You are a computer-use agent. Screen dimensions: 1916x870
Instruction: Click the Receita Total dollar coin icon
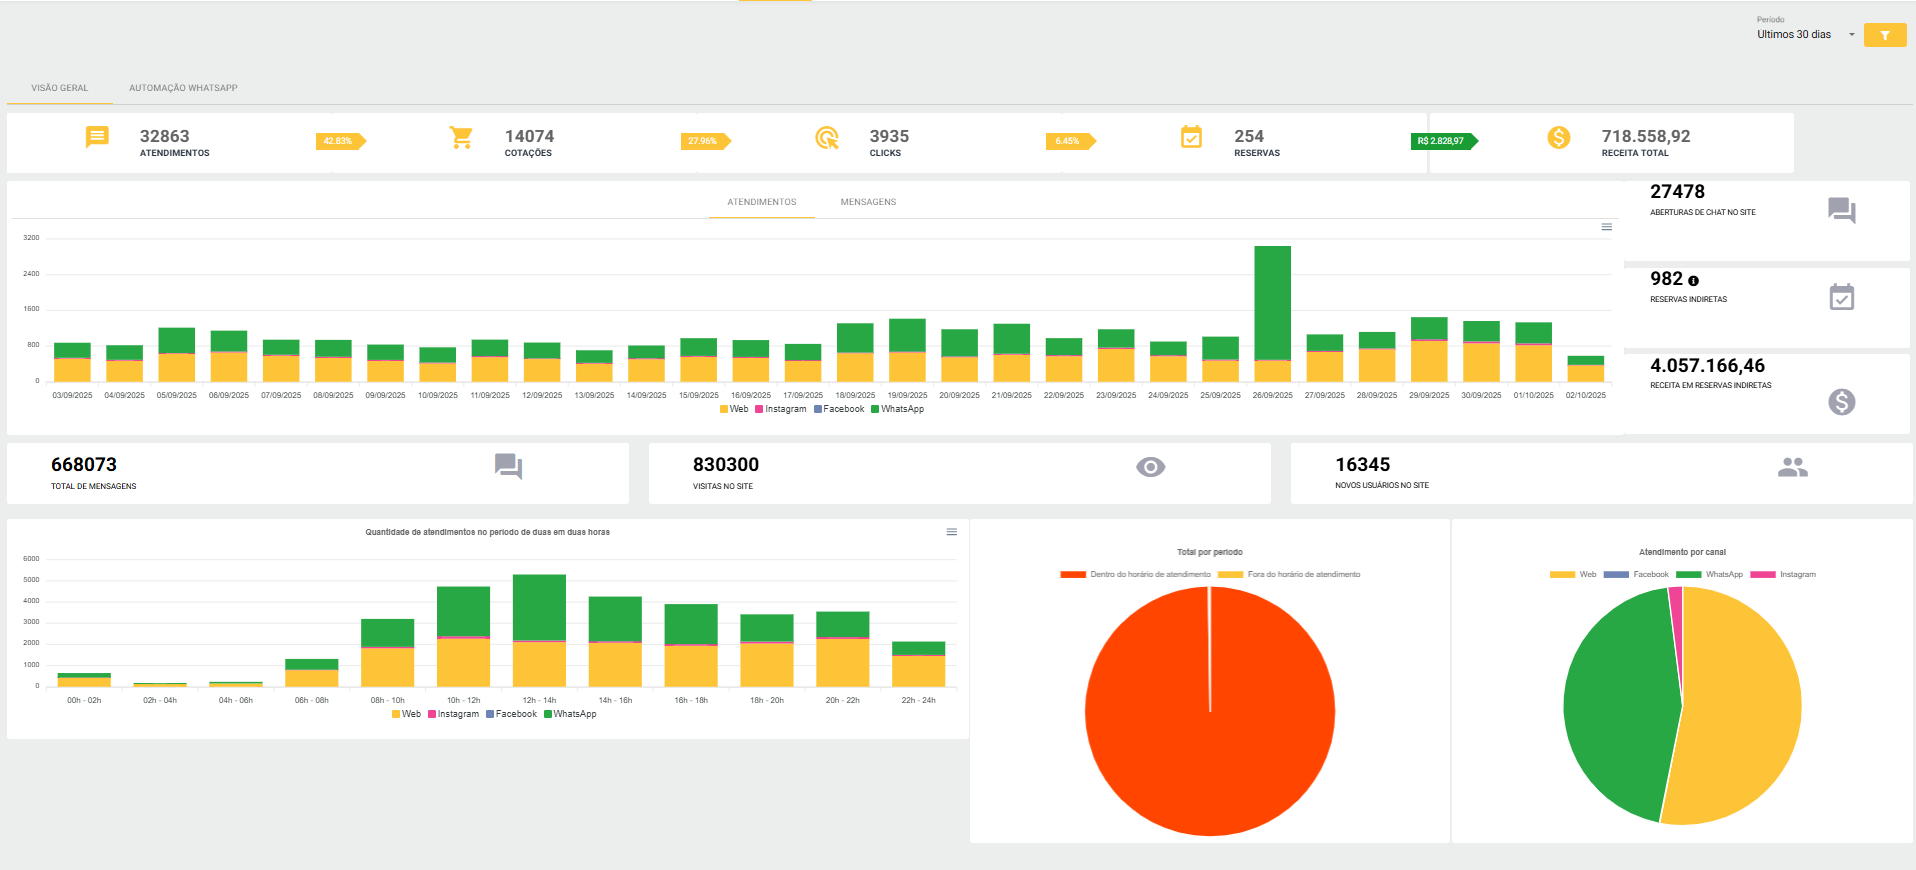pos(1558,137)
